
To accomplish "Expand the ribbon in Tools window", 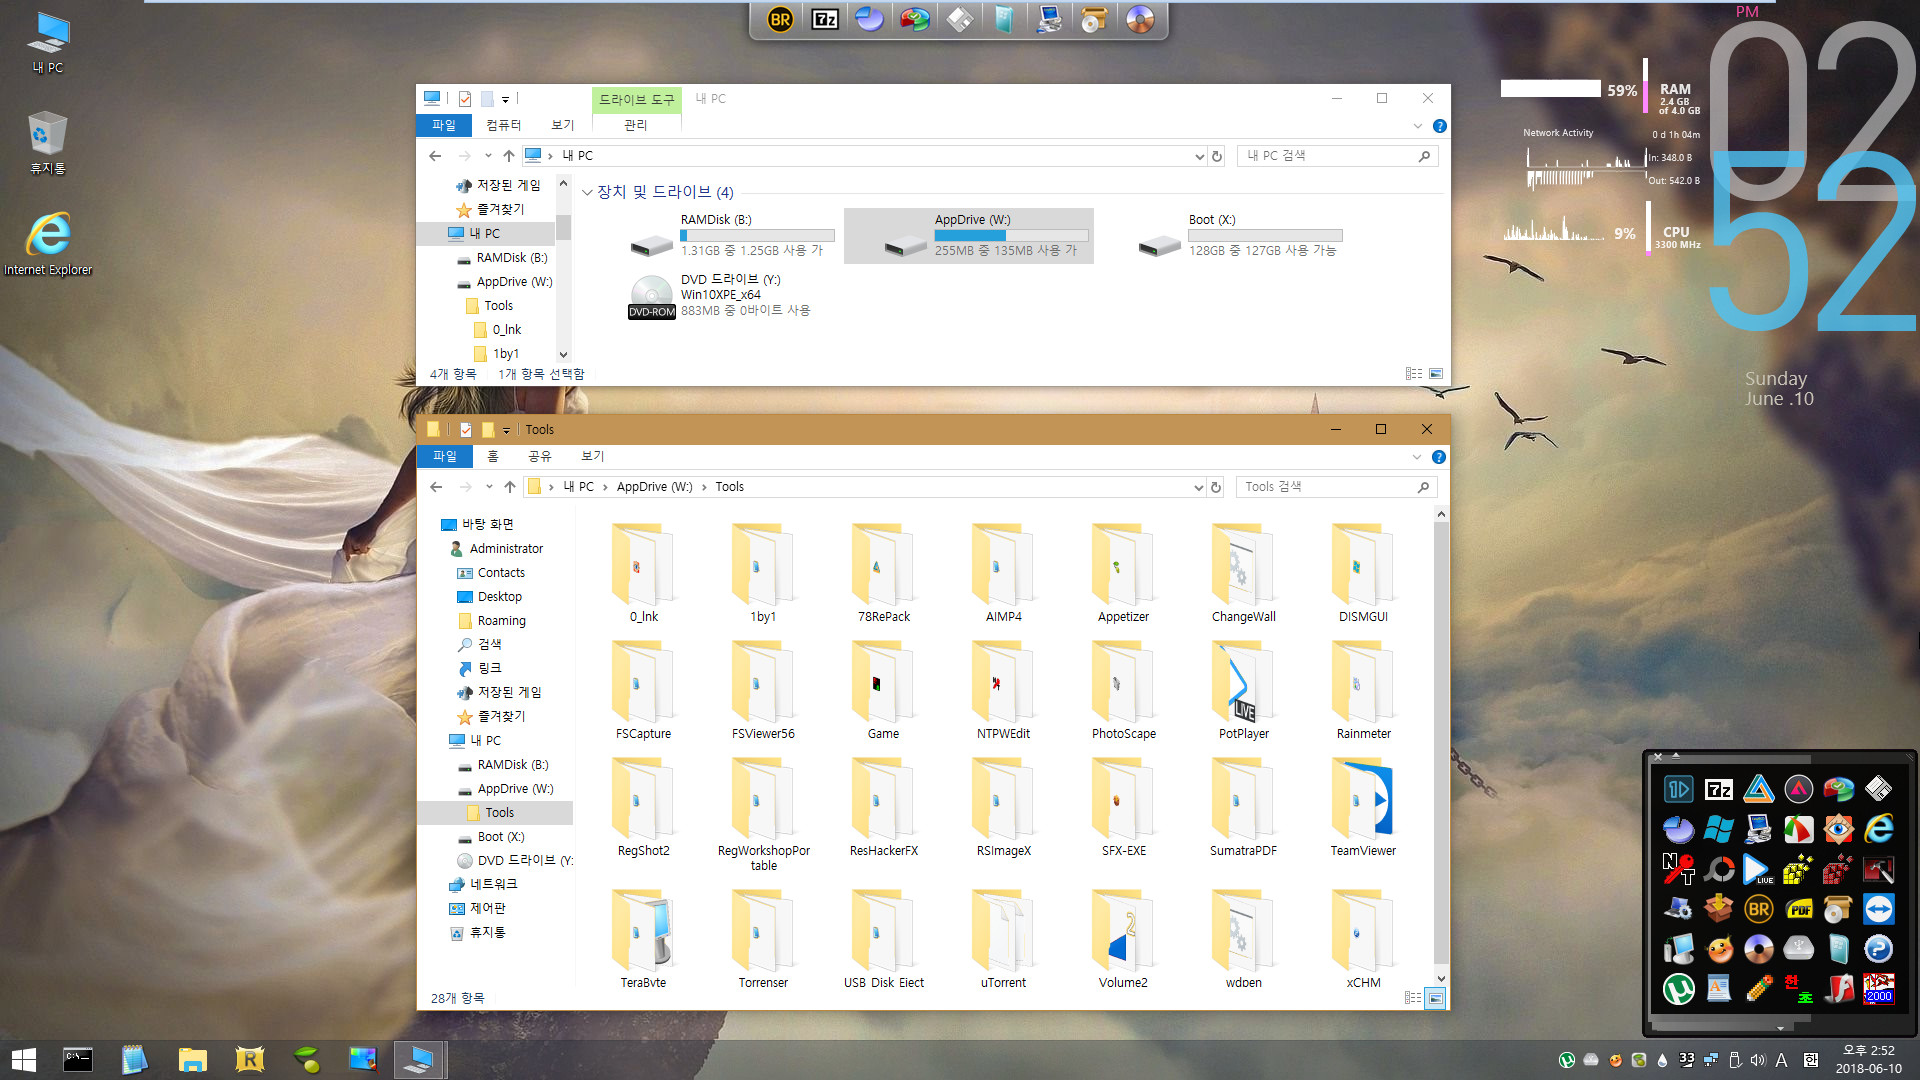I will click(x=1416, y=457).
